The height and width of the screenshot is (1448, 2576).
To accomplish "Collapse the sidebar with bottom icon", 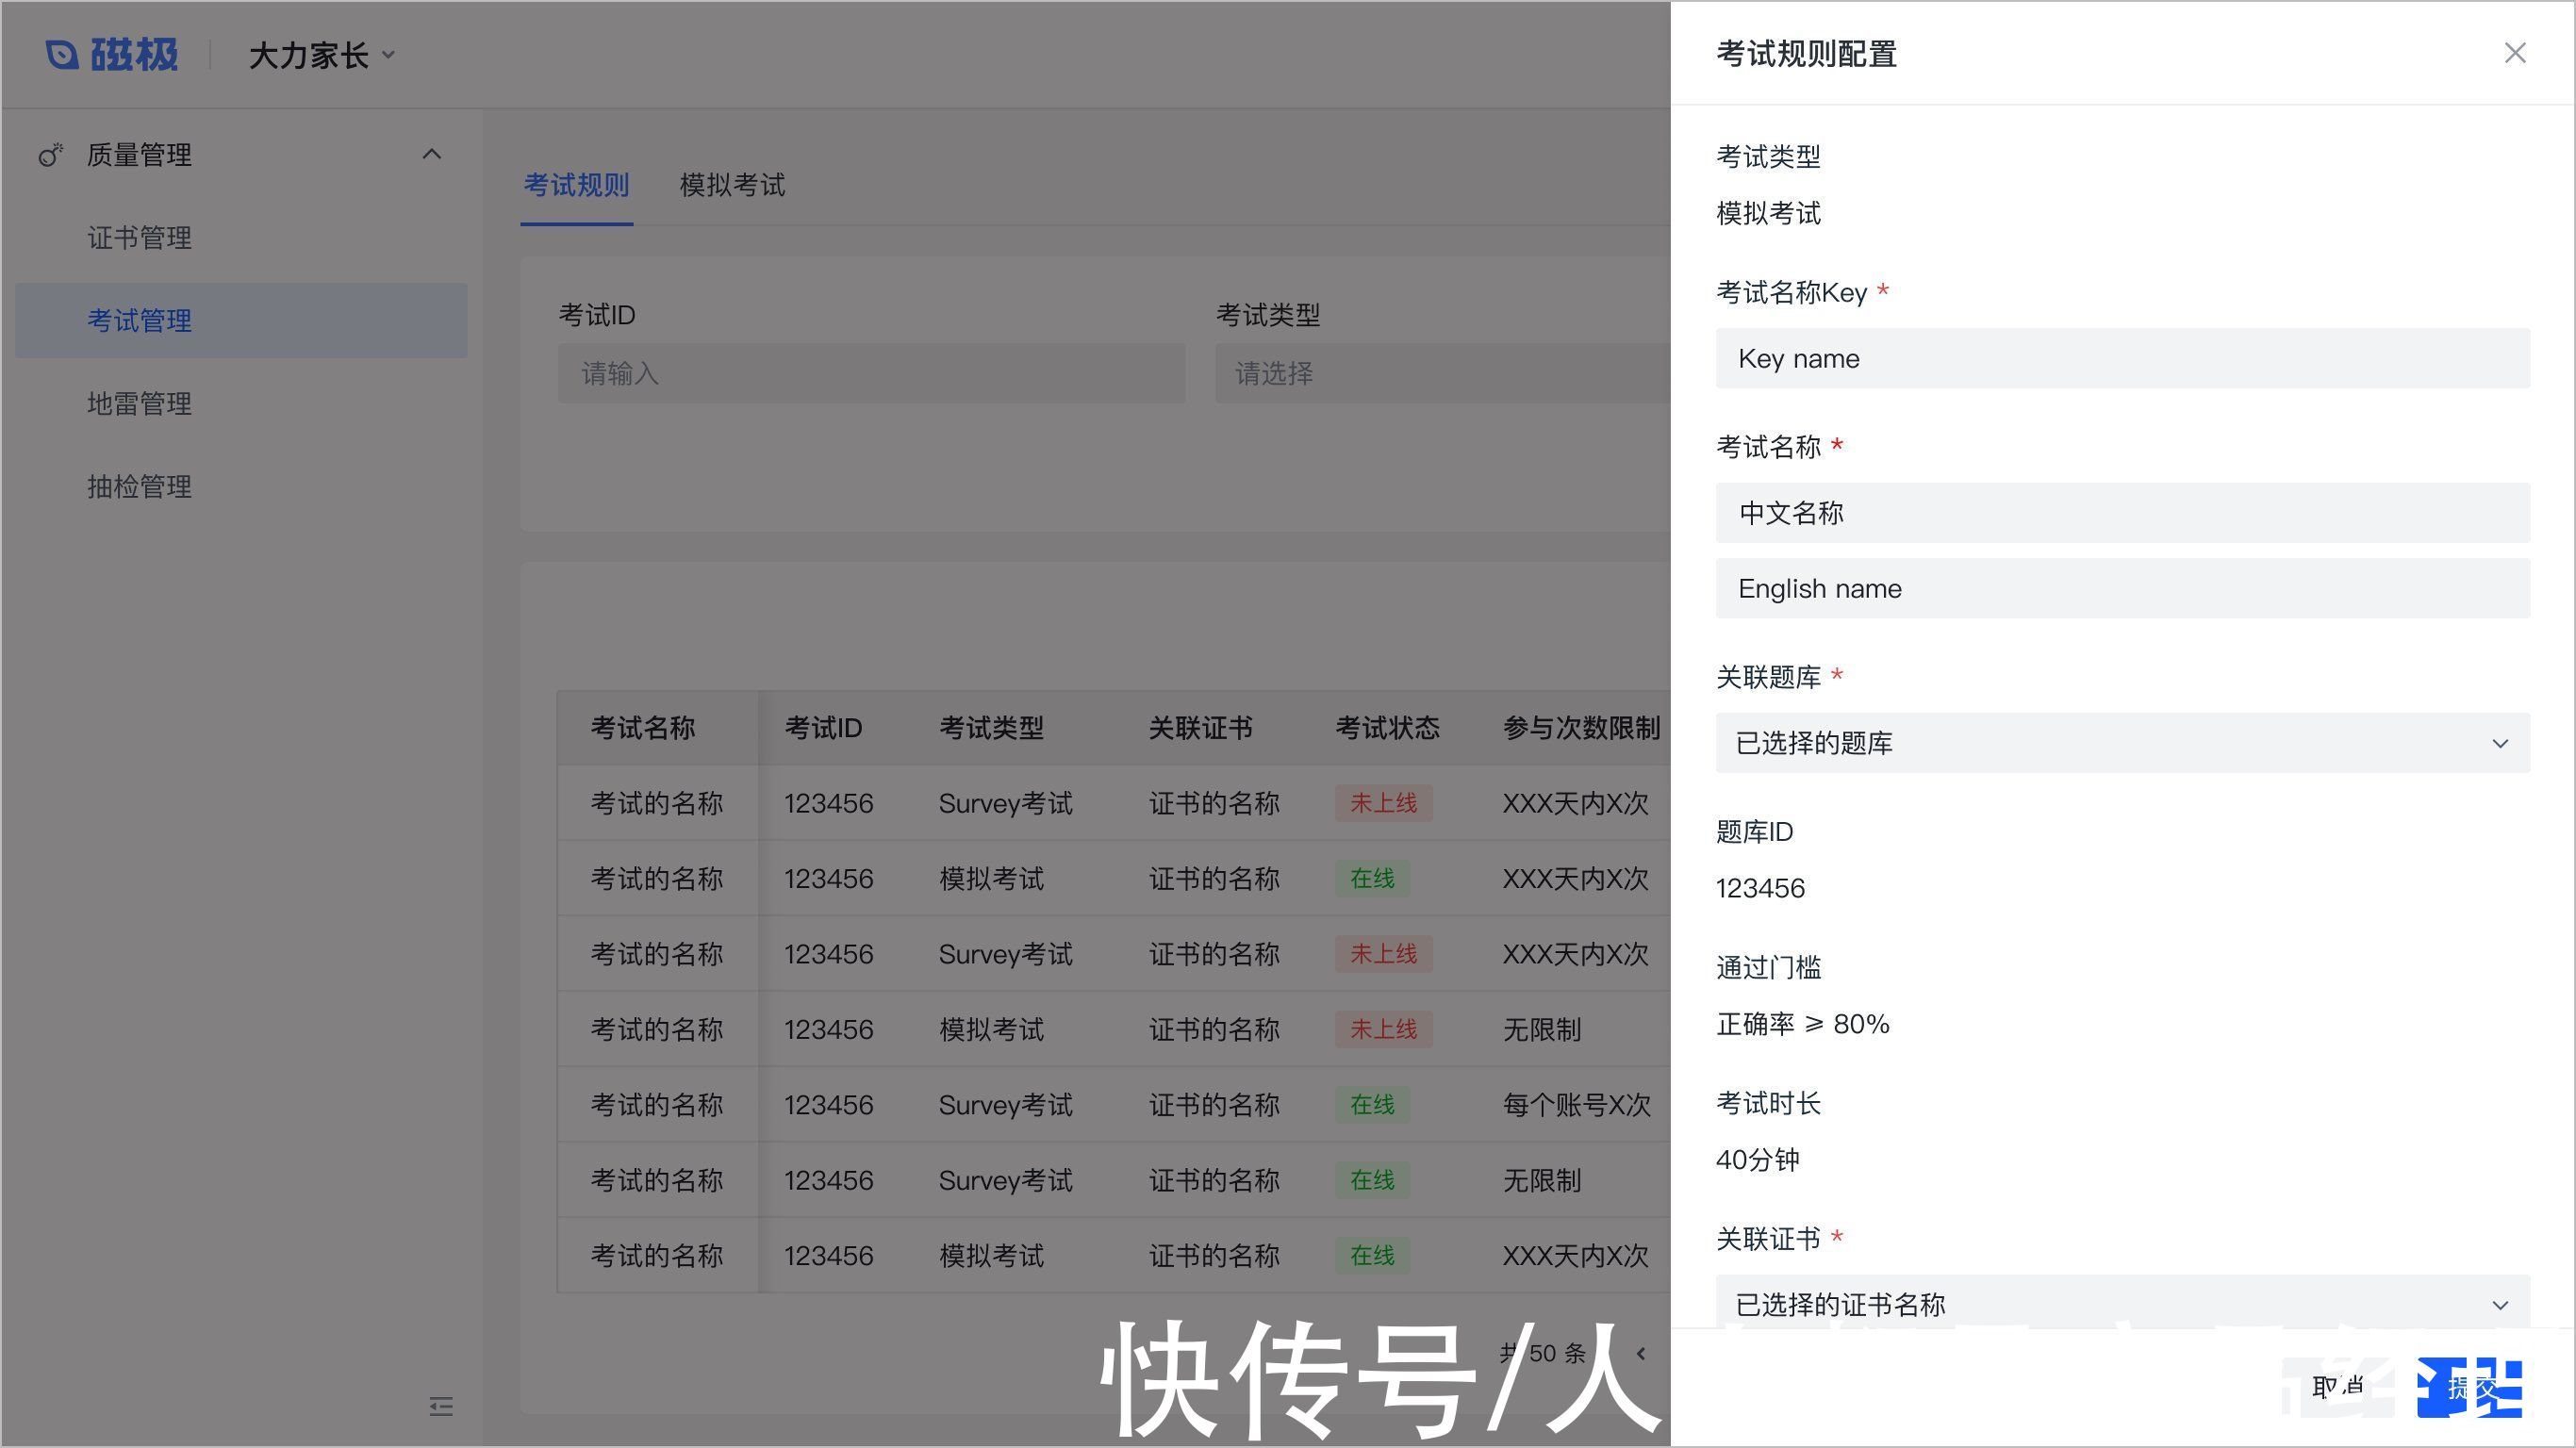I will coord(441,1407).
